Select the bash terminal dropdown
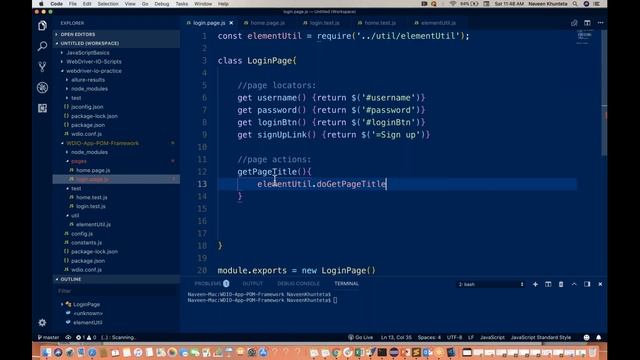 pos(491,284)
